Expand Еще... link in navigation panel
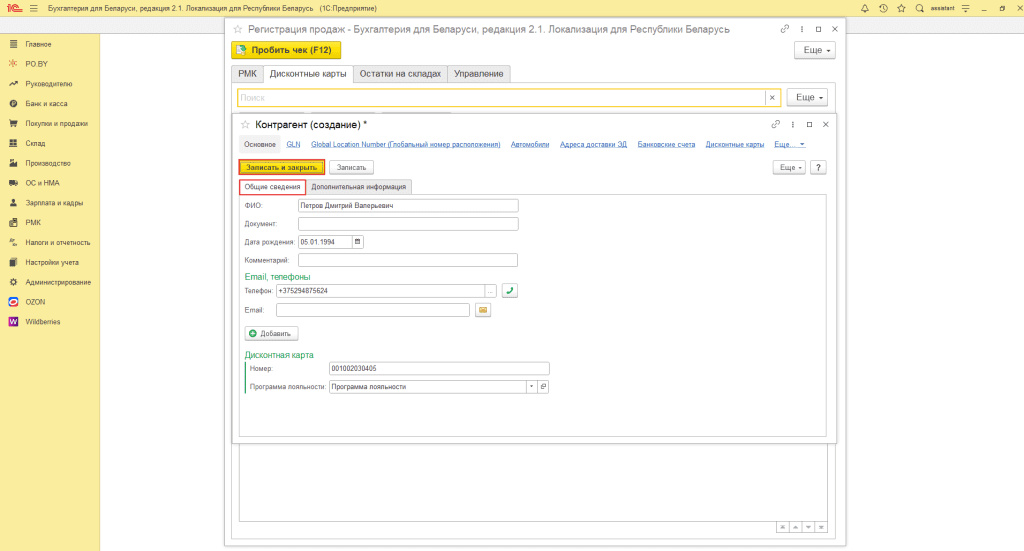1024x551 pixels. click(x=789, y=144)
